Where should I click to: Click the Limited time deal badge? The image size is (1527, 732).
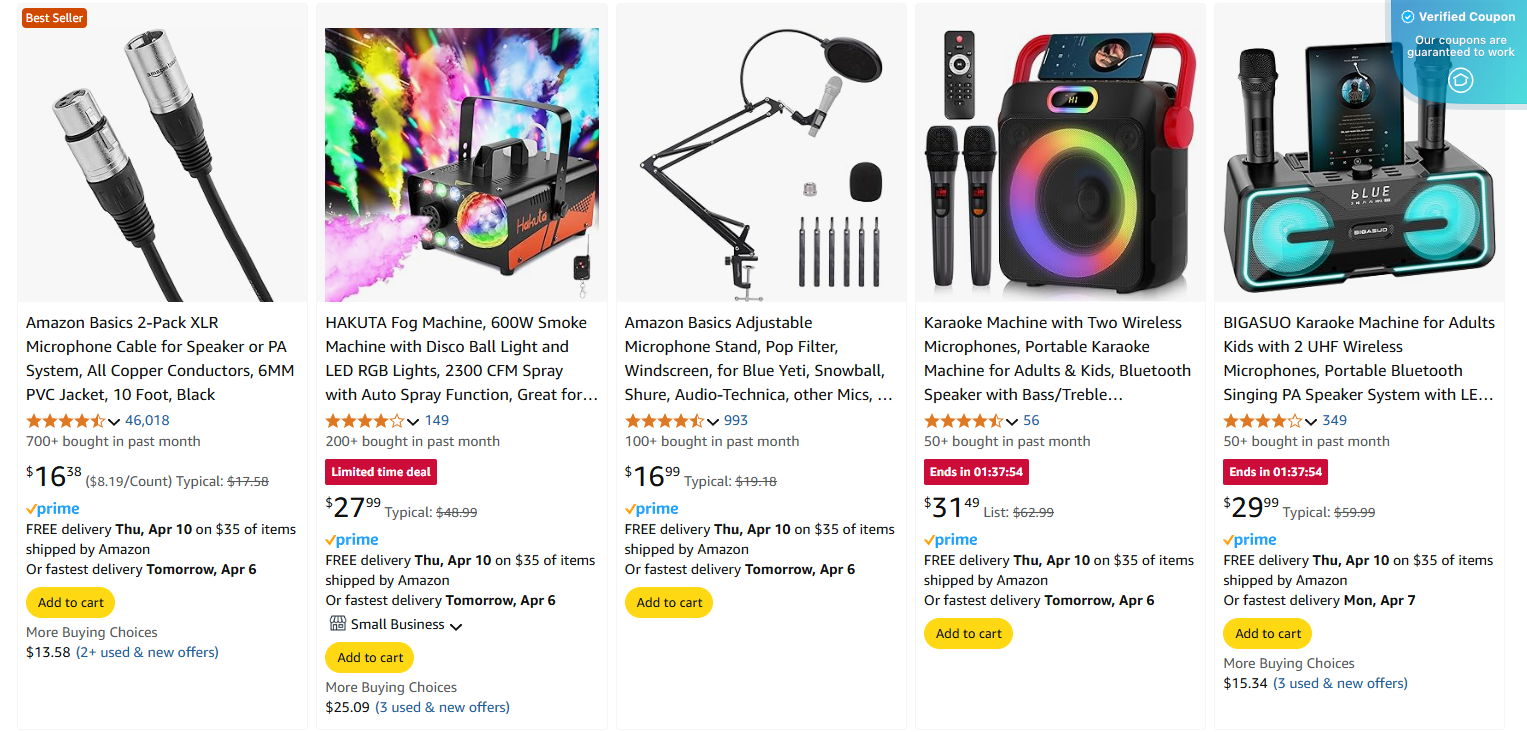click(x=381, y=471)
